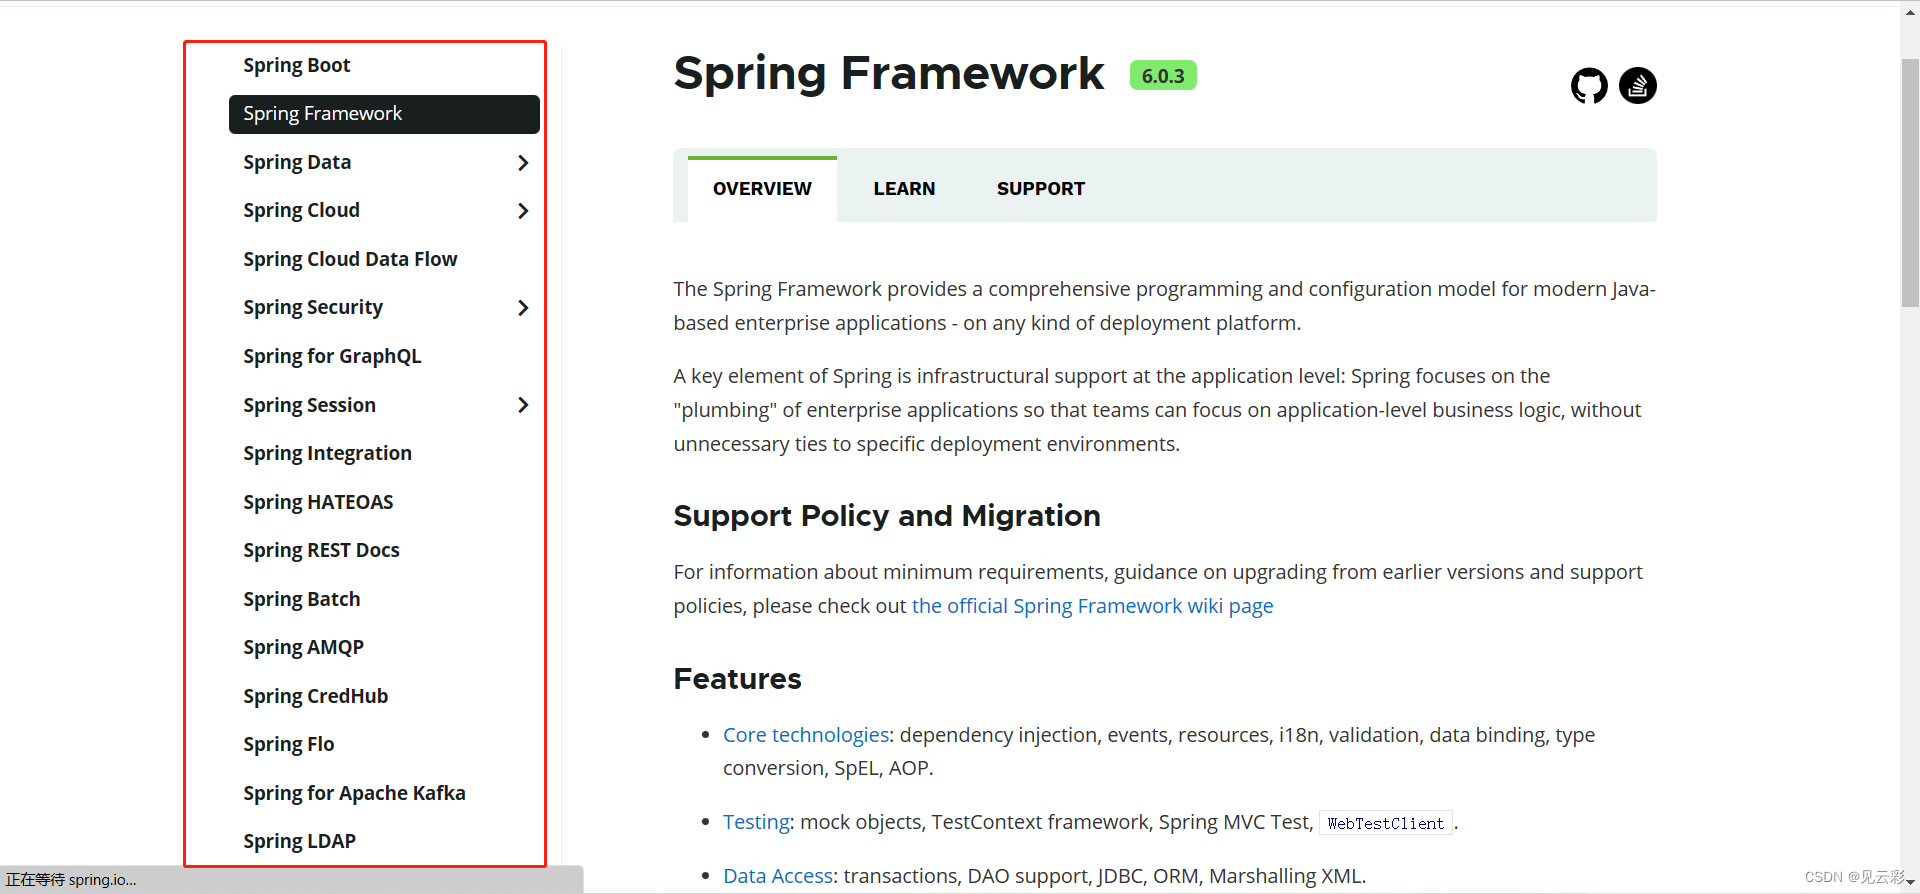Expand the Spring Session submenu chevron
The width and height of the screenshot is (1920, 894).
pos(523,405)
